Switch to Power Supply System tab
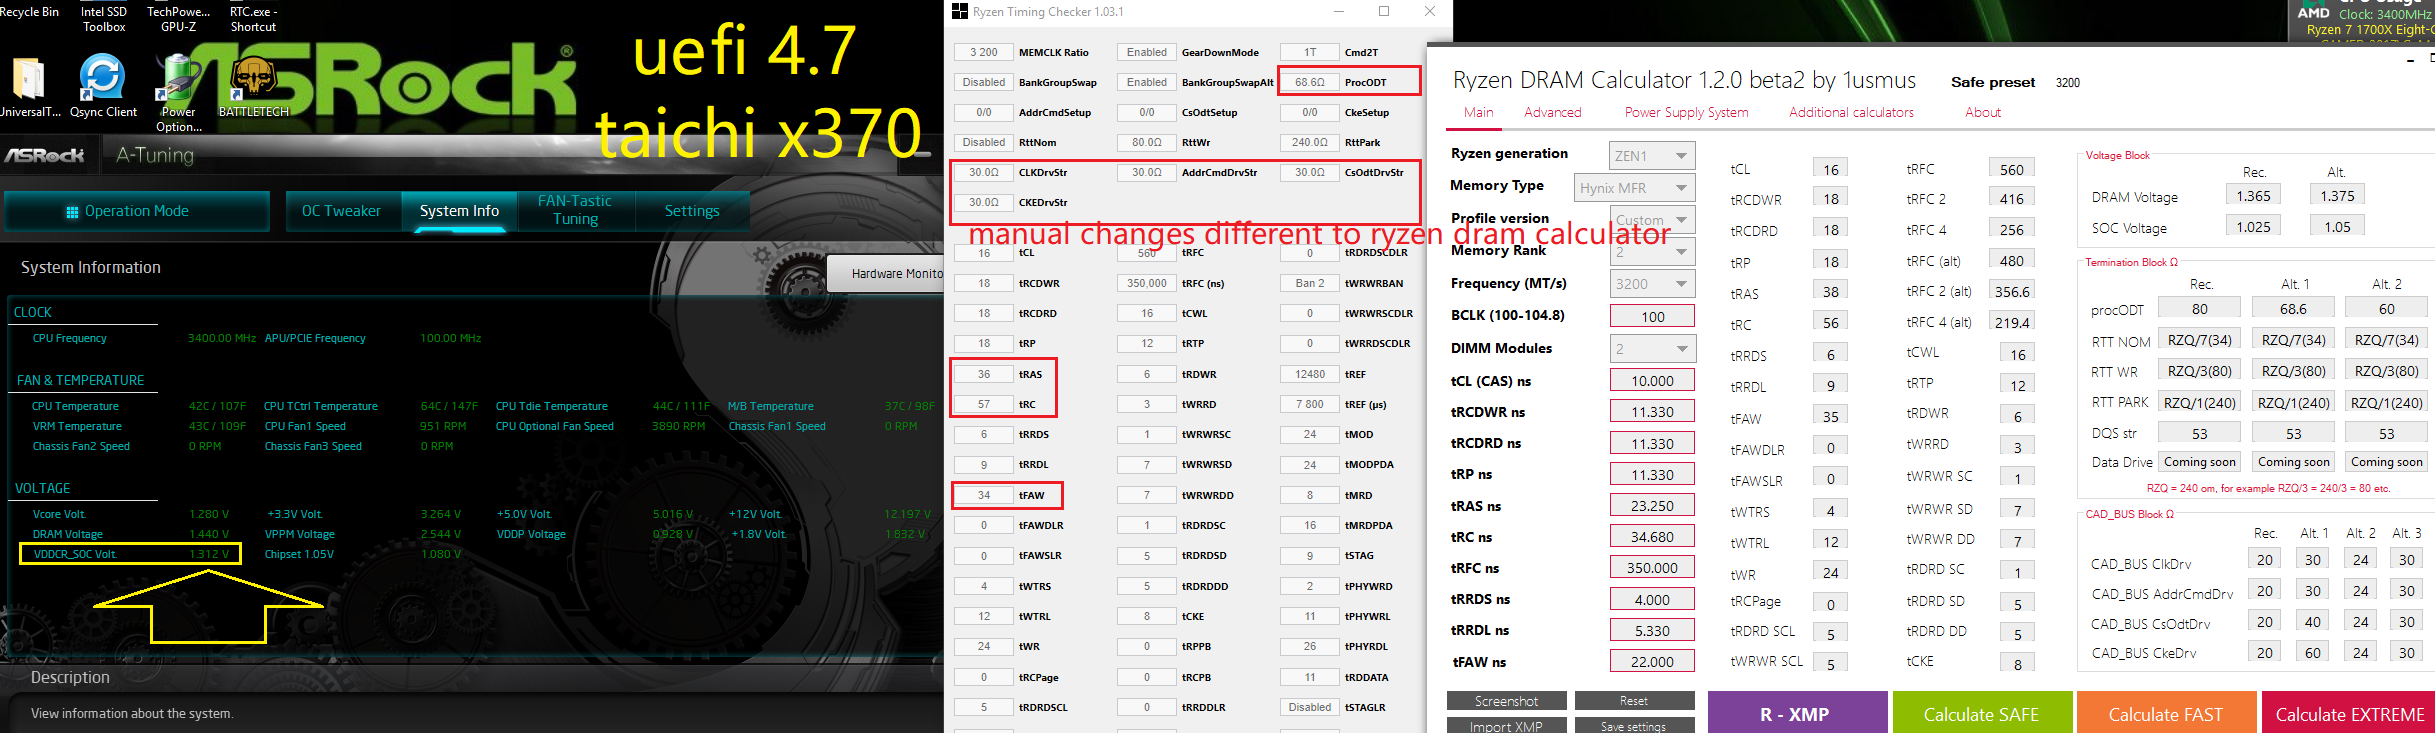Viewport: 2435px width, 733px height. tap(1686, 112)
